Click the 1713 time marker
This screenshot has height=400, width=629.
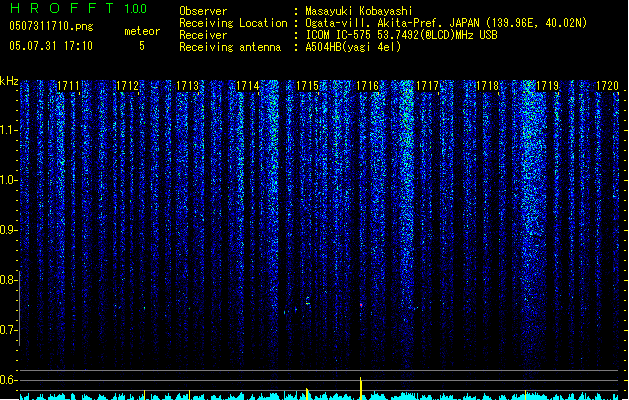point(188,86)
